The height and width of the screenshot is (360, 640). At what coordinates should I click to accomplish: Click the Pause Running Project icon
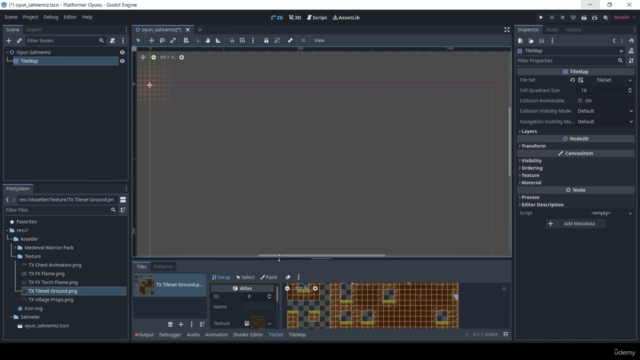pos(552,18)
